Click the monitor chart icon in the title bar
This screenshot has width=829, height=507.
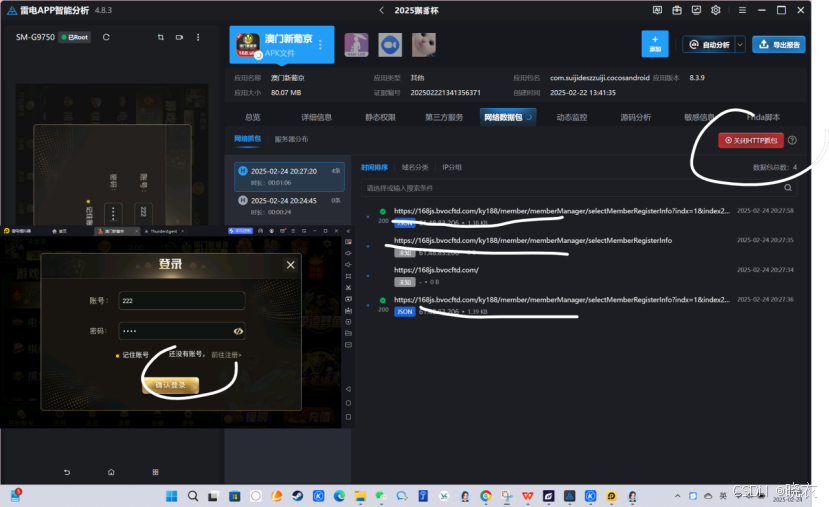(x=696, y=10)
